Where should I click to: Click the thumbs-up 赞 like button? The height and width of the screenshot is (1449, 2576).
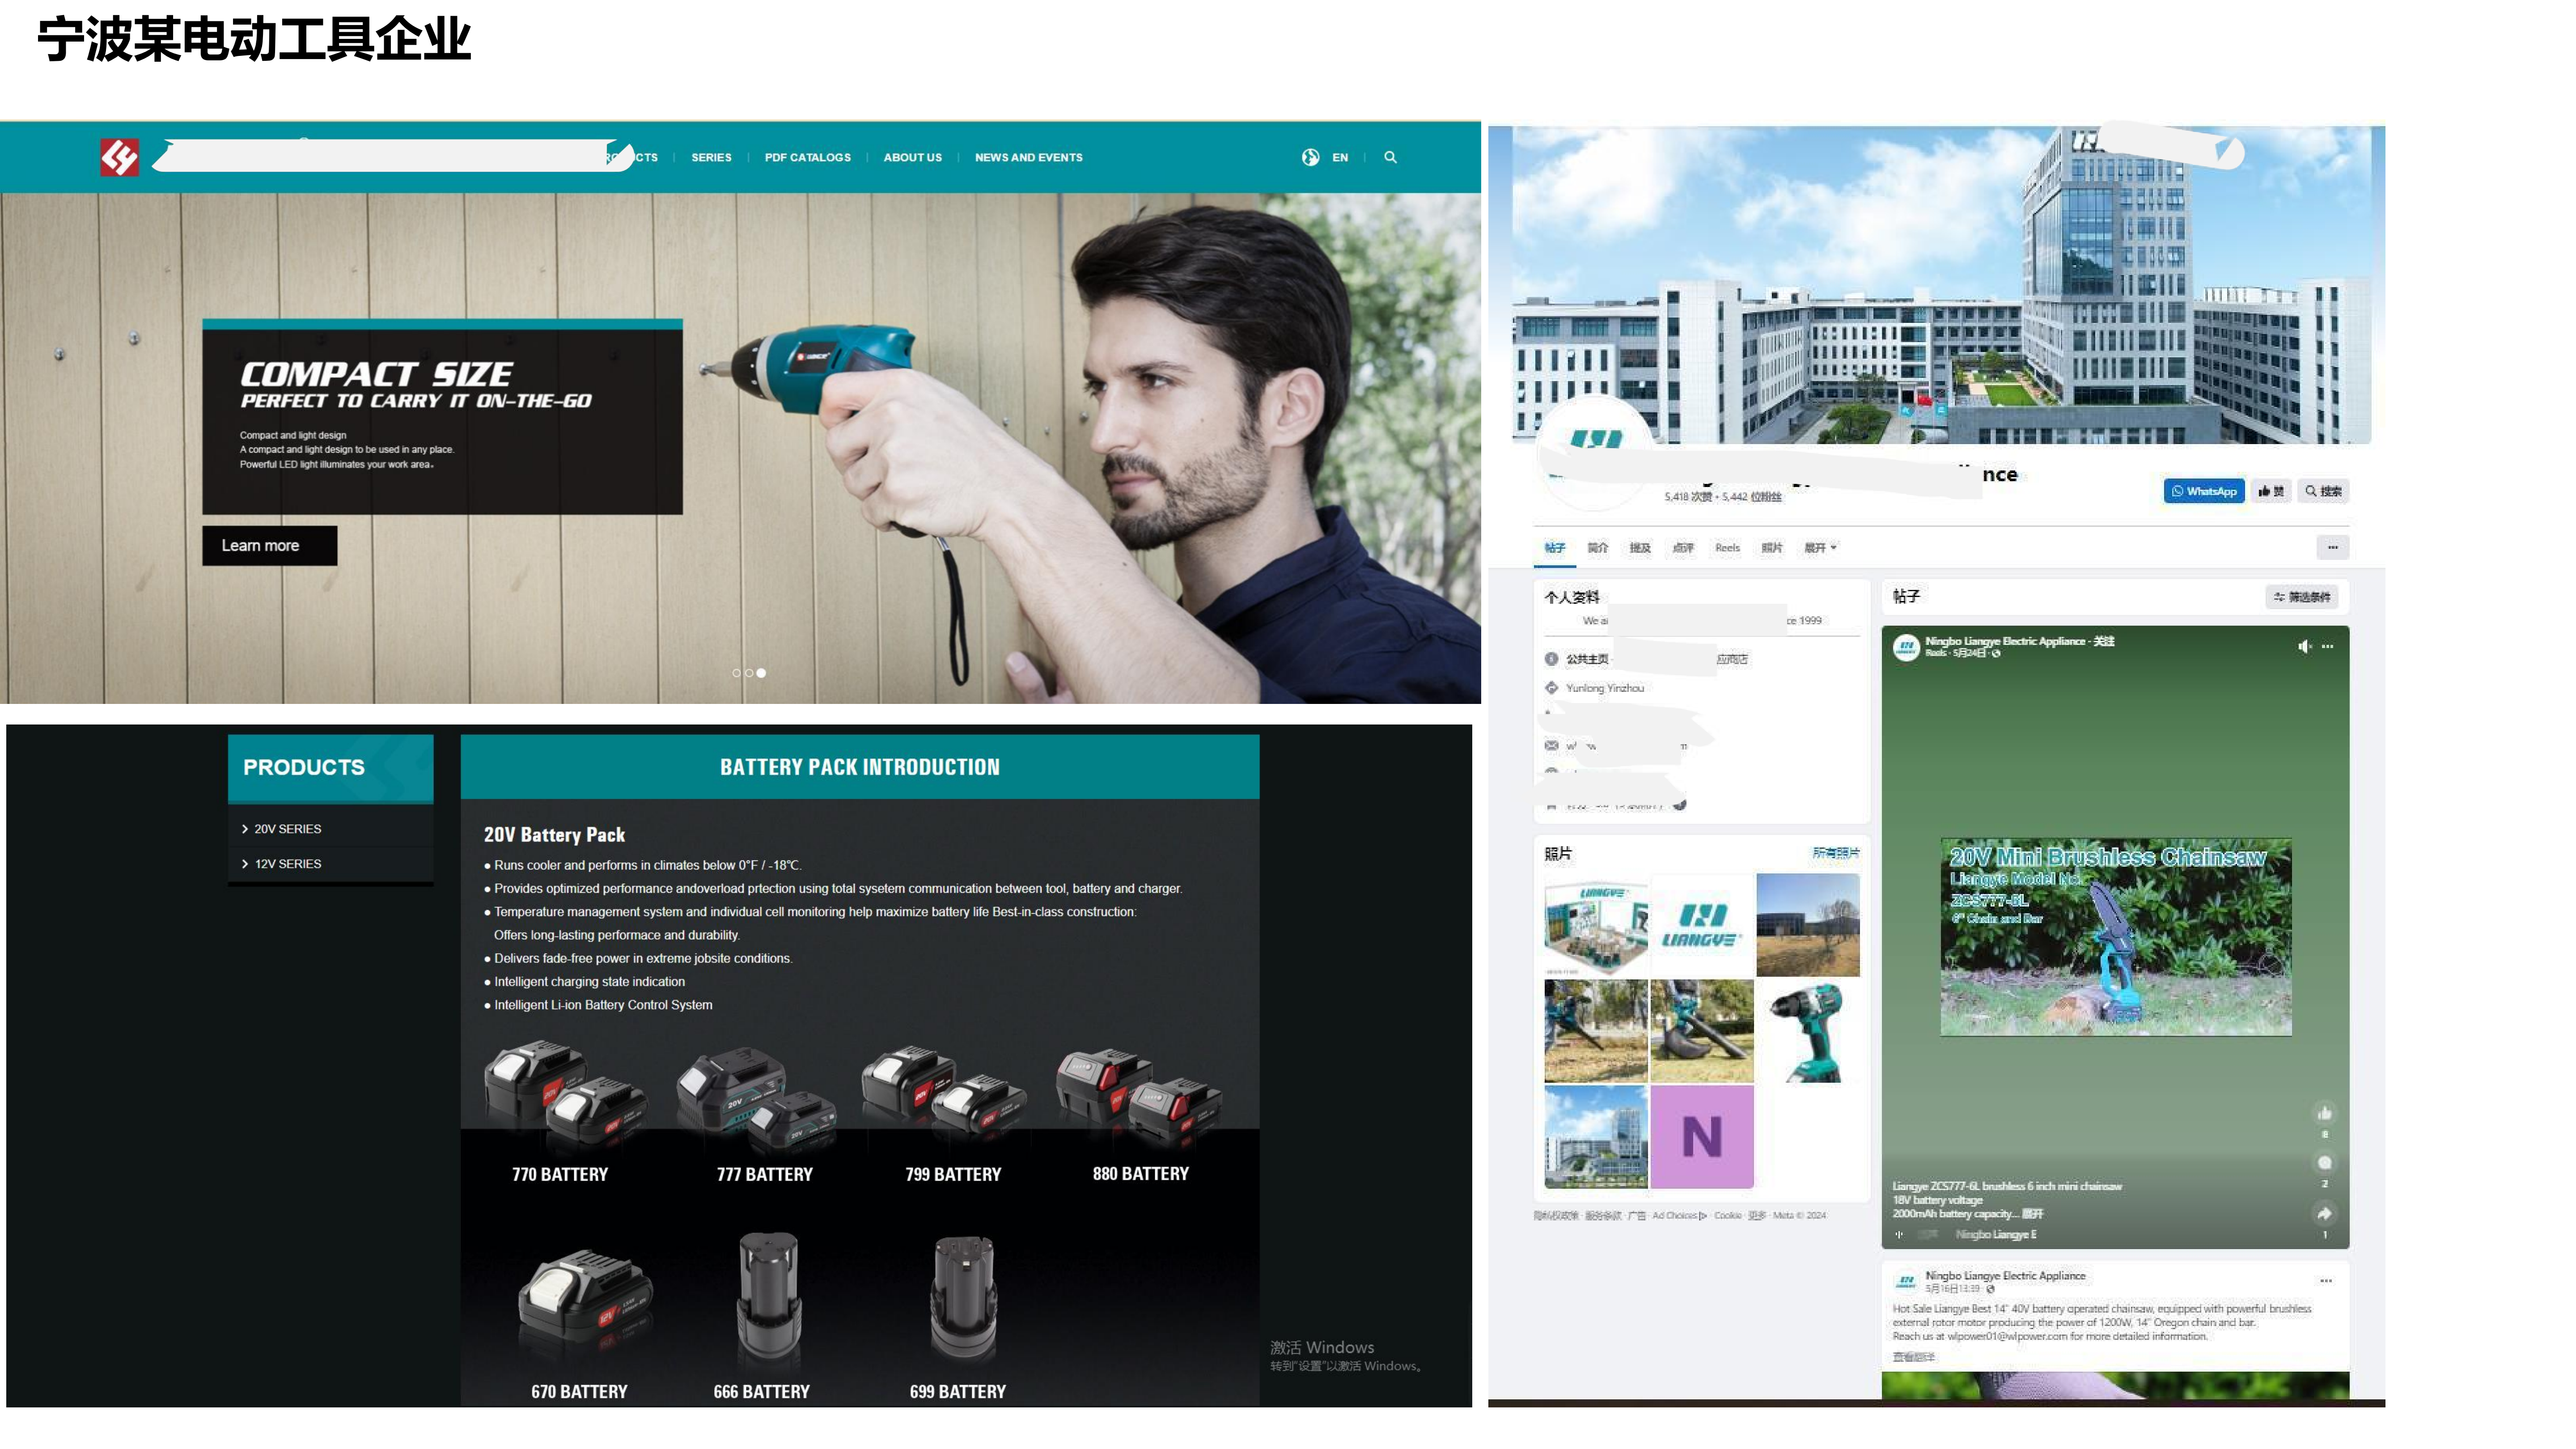(x=2270, y=491)
